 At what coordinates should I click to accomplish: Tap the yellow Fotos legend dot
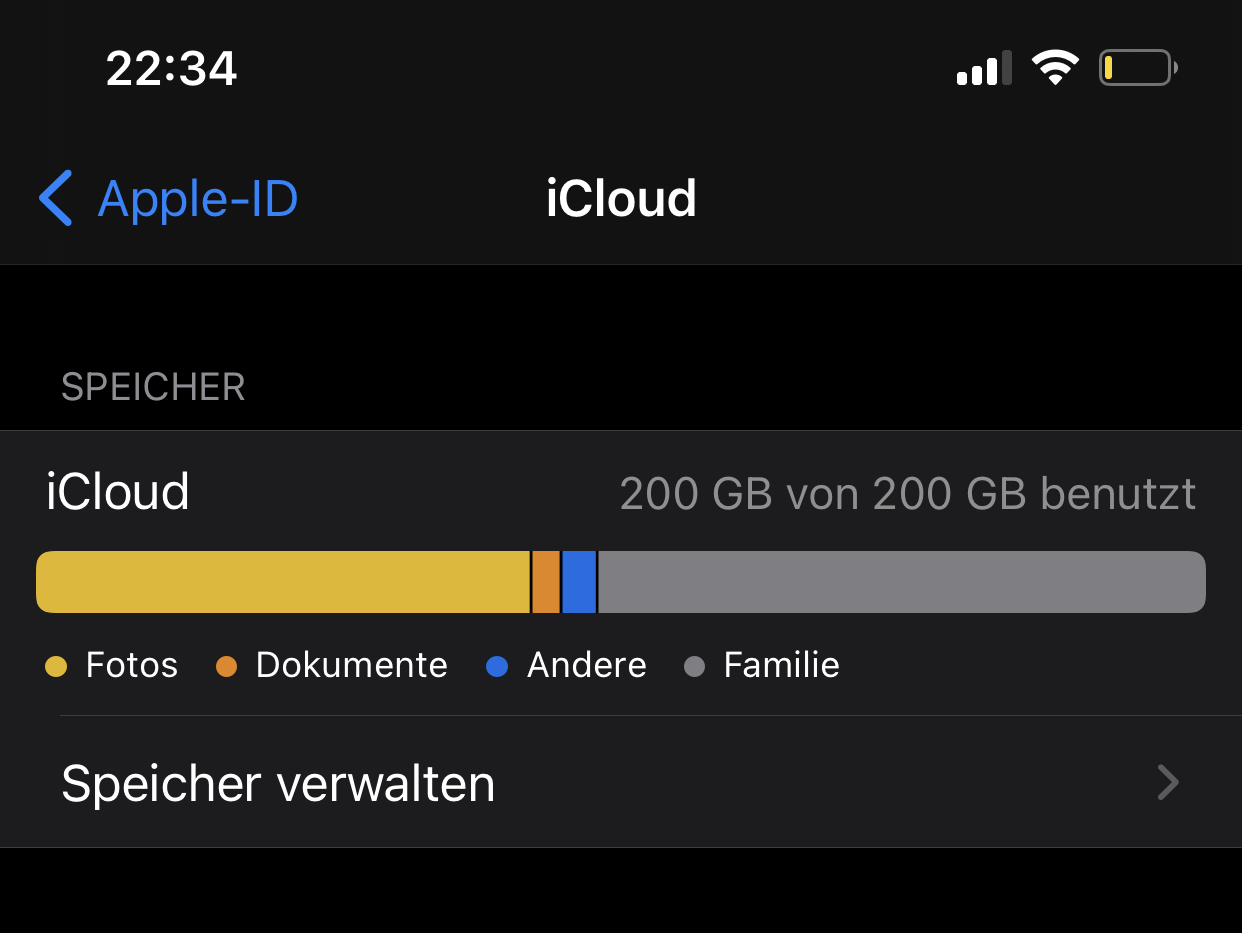56,666
